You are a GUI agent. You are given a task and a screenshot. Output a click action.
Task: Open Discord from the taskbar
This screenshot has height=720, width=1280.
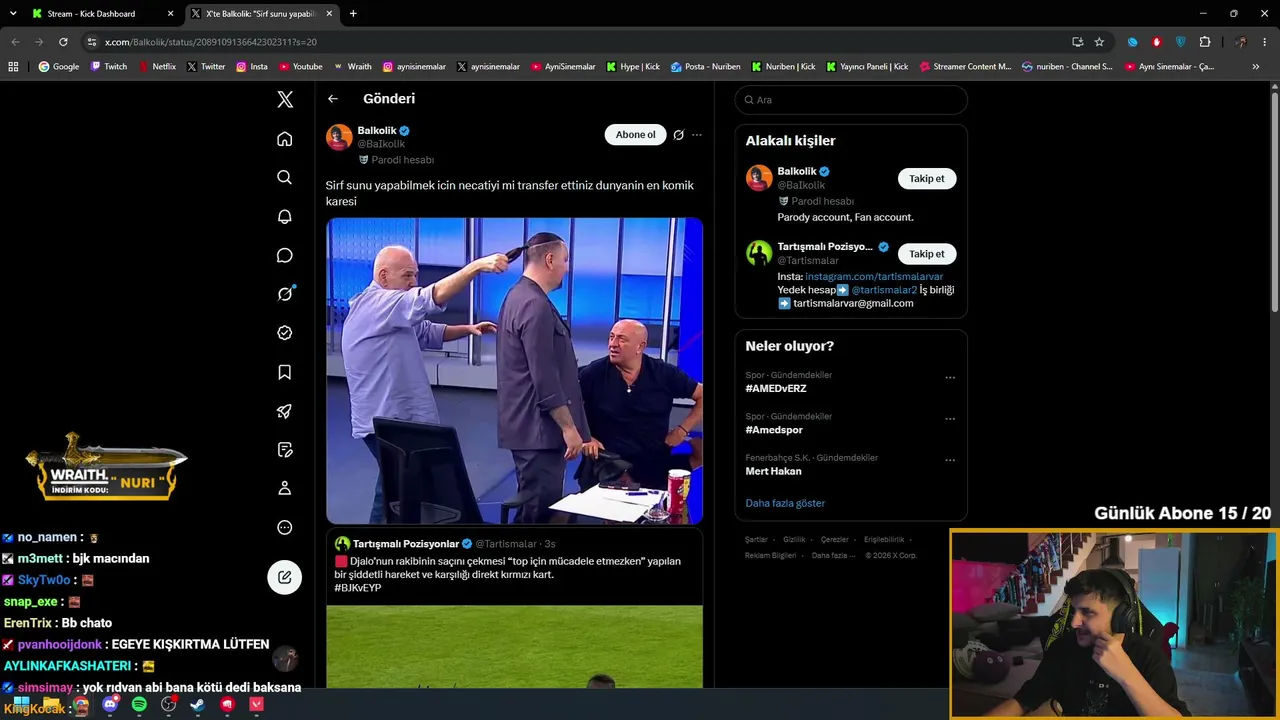click(110, 705)
